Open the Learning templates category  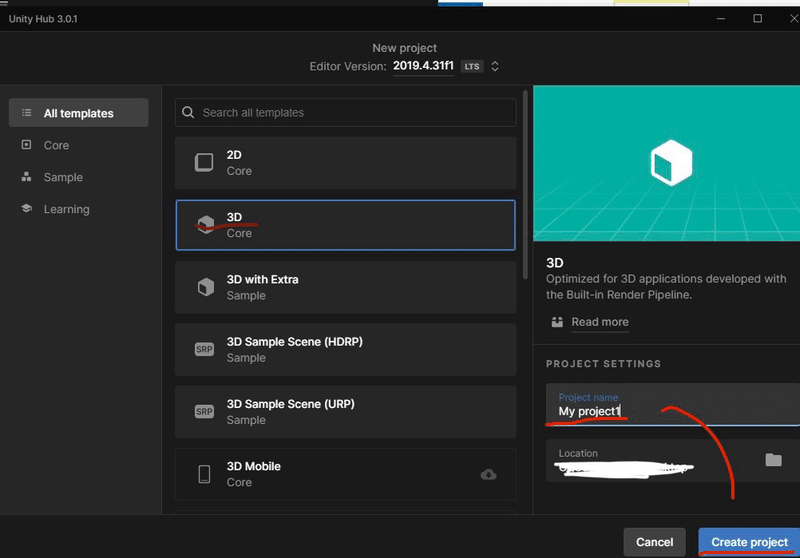(66, 209)
